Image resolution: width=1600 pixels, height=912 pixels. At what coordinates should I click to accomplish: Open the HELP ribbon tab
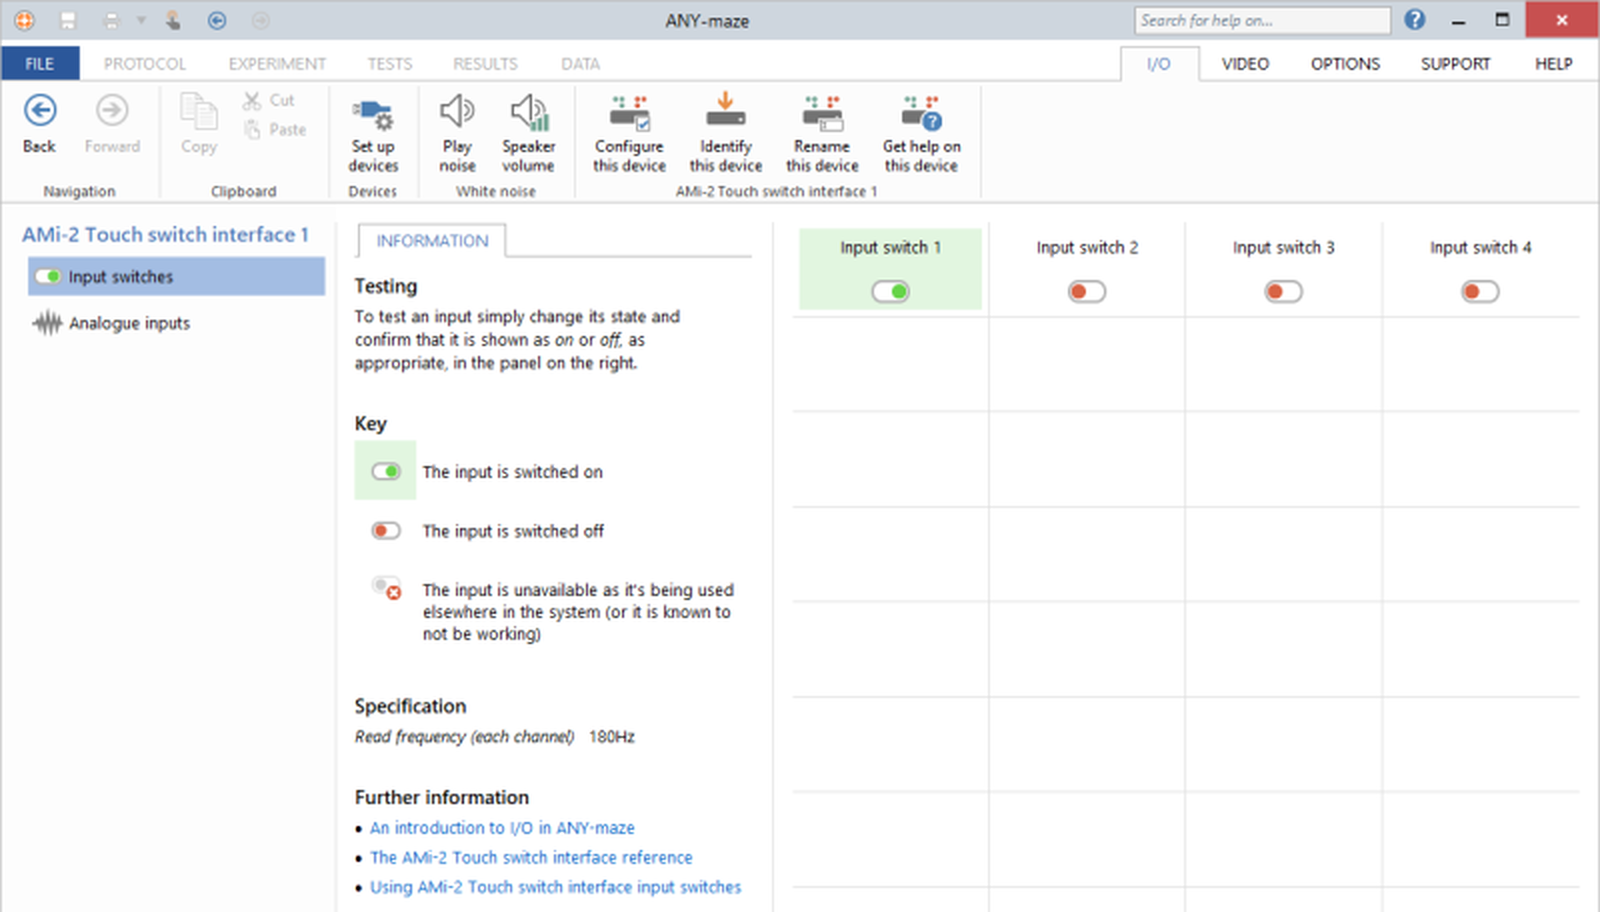tap(1553, 63)
